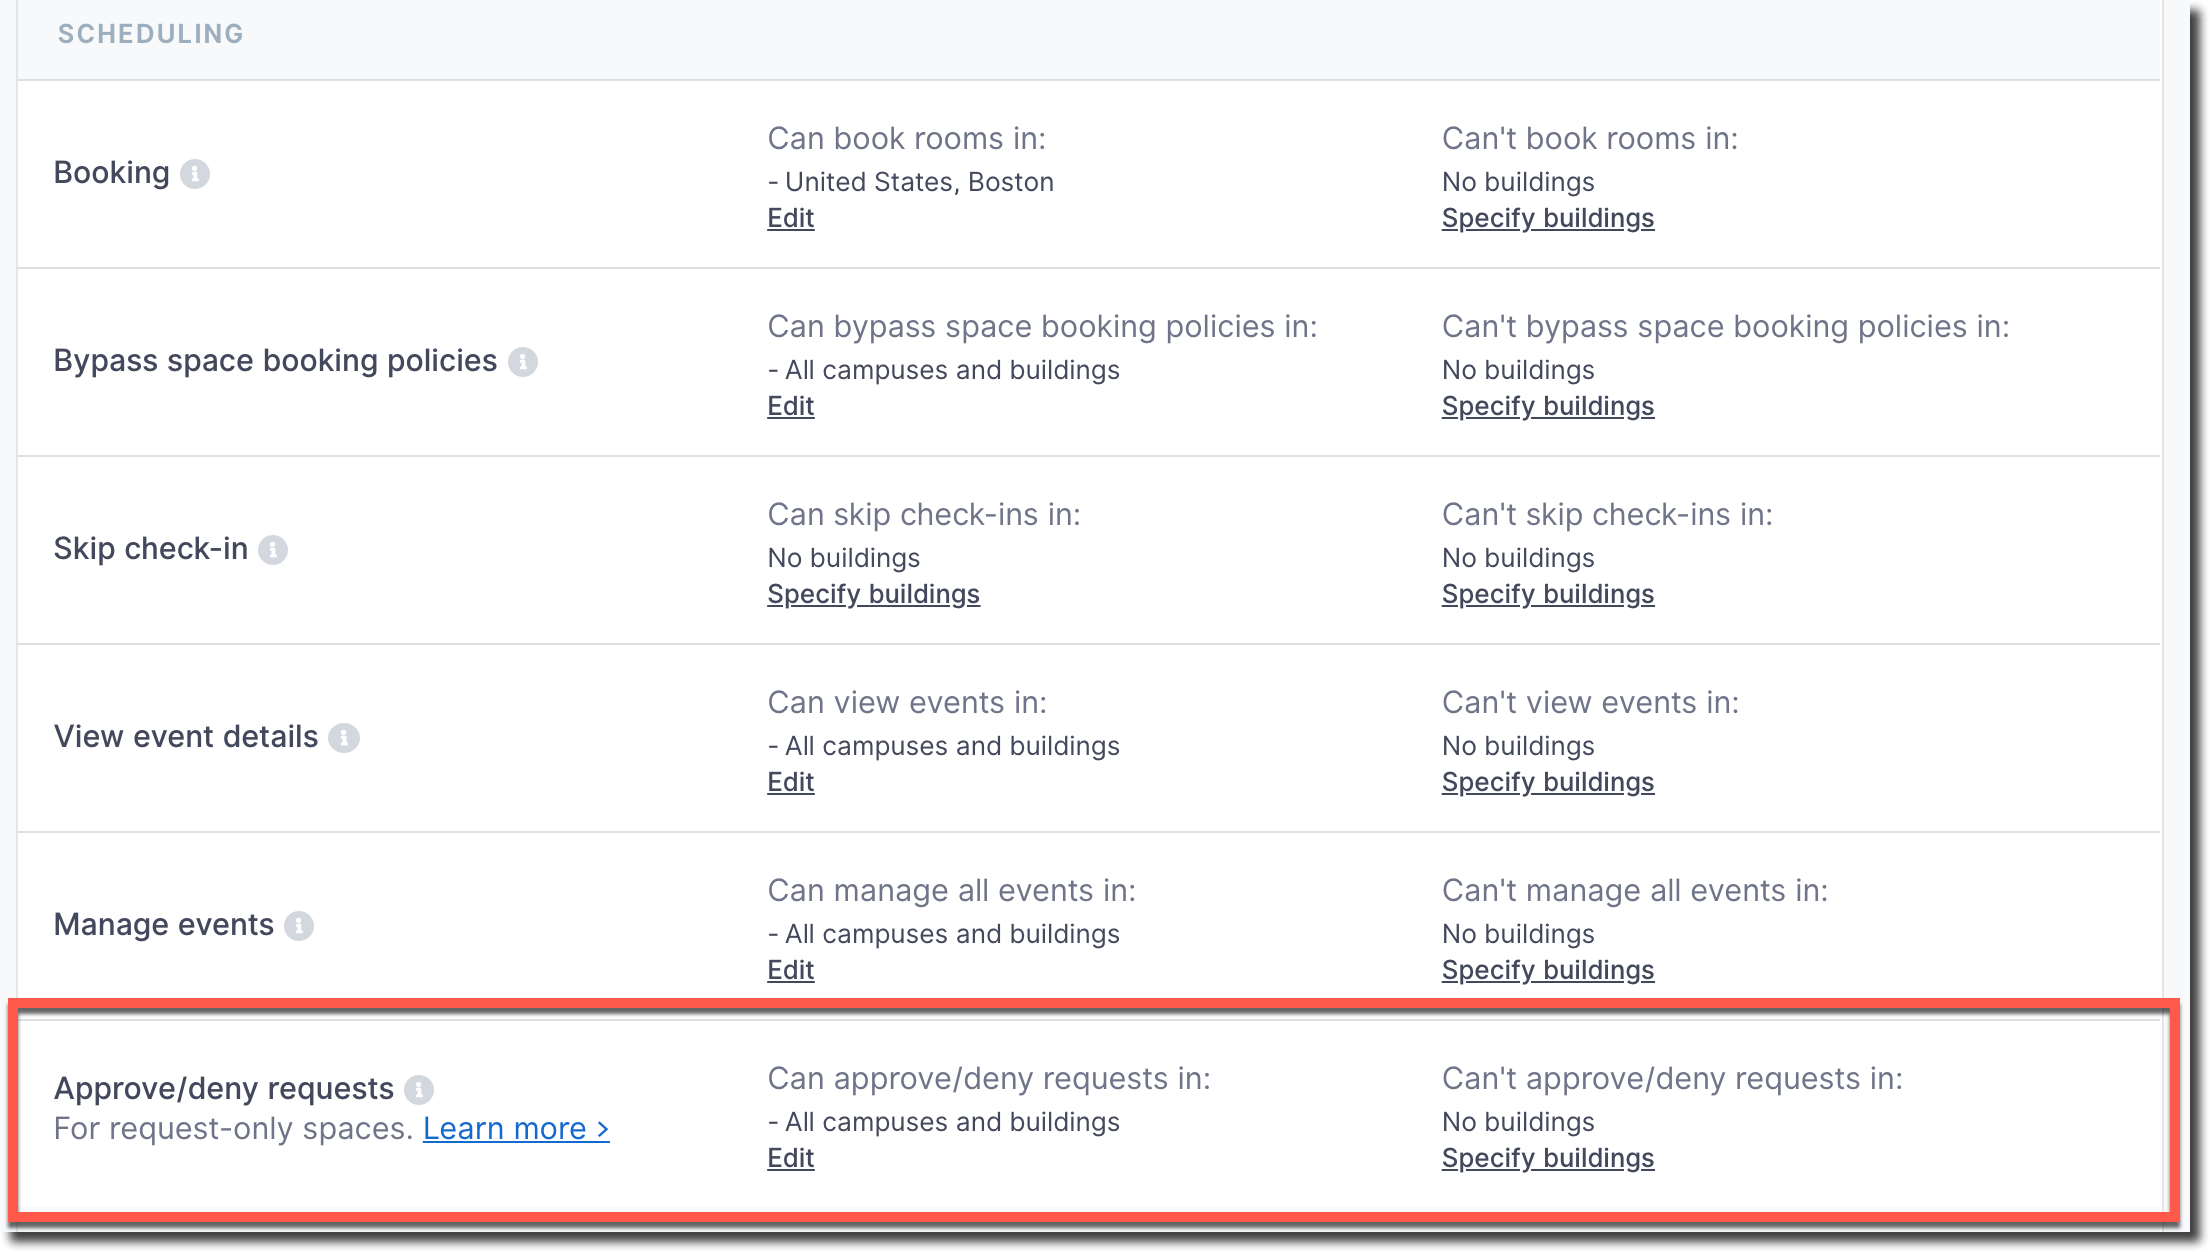
Task: Click the View event details info icon
Action: point(344,738)
